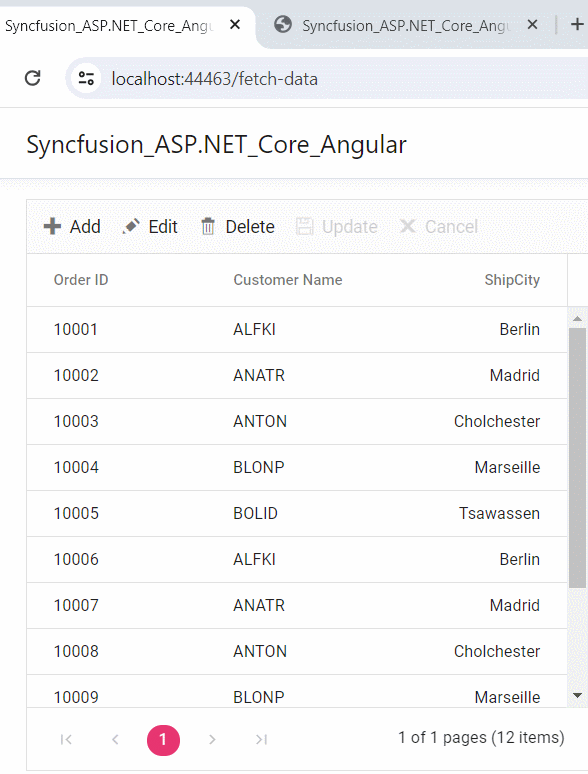Click the Edit toolbar button
Viewport: 588px width, 774px height.
coord(150,227)
